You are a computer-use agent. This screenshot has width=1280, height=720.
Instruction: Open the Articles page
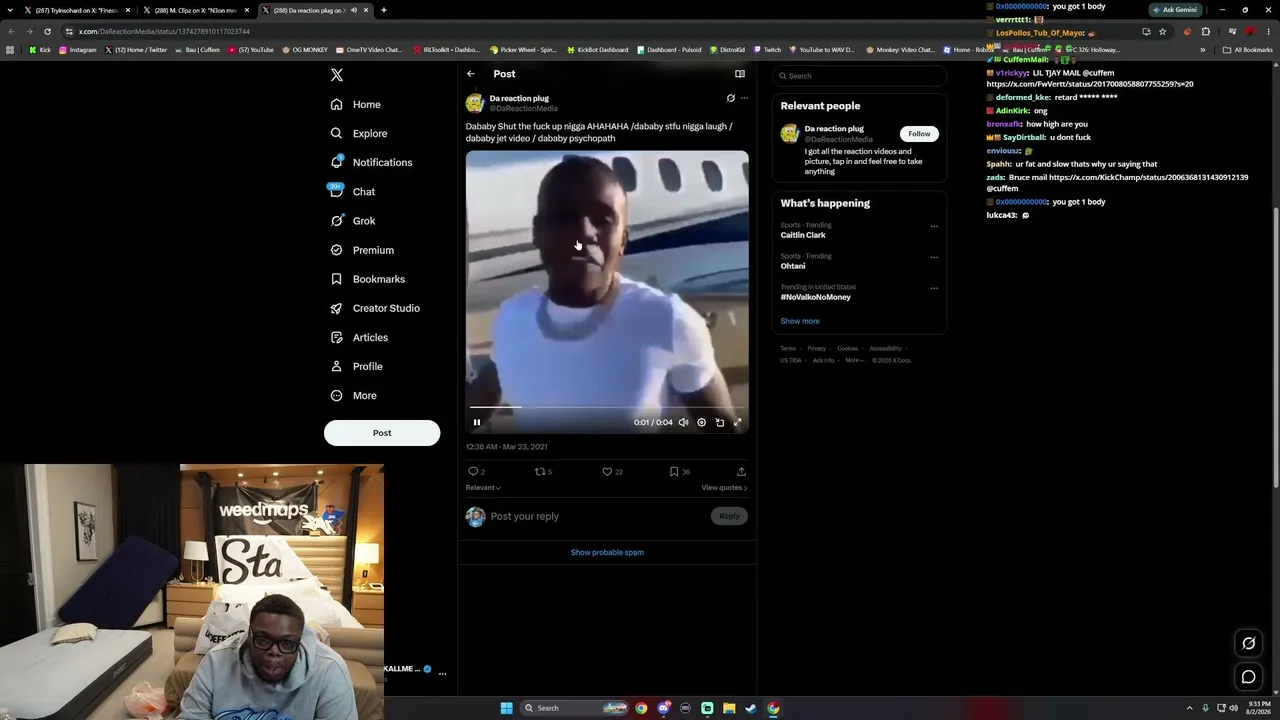click(359, 337)
